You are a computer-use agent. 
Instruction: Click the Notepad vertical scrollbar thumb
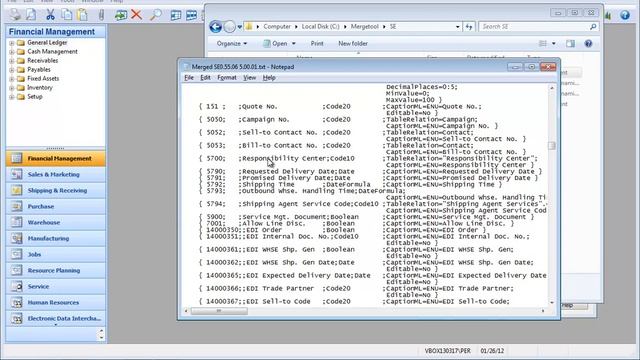[552, 146]
